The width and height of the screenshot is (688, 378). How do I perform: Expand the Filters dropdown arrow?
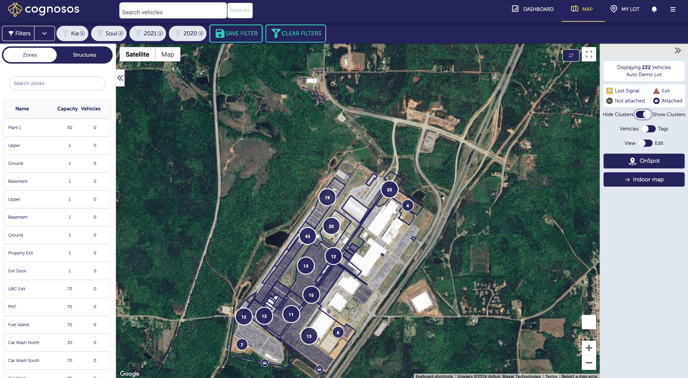[x=45, y=33]
